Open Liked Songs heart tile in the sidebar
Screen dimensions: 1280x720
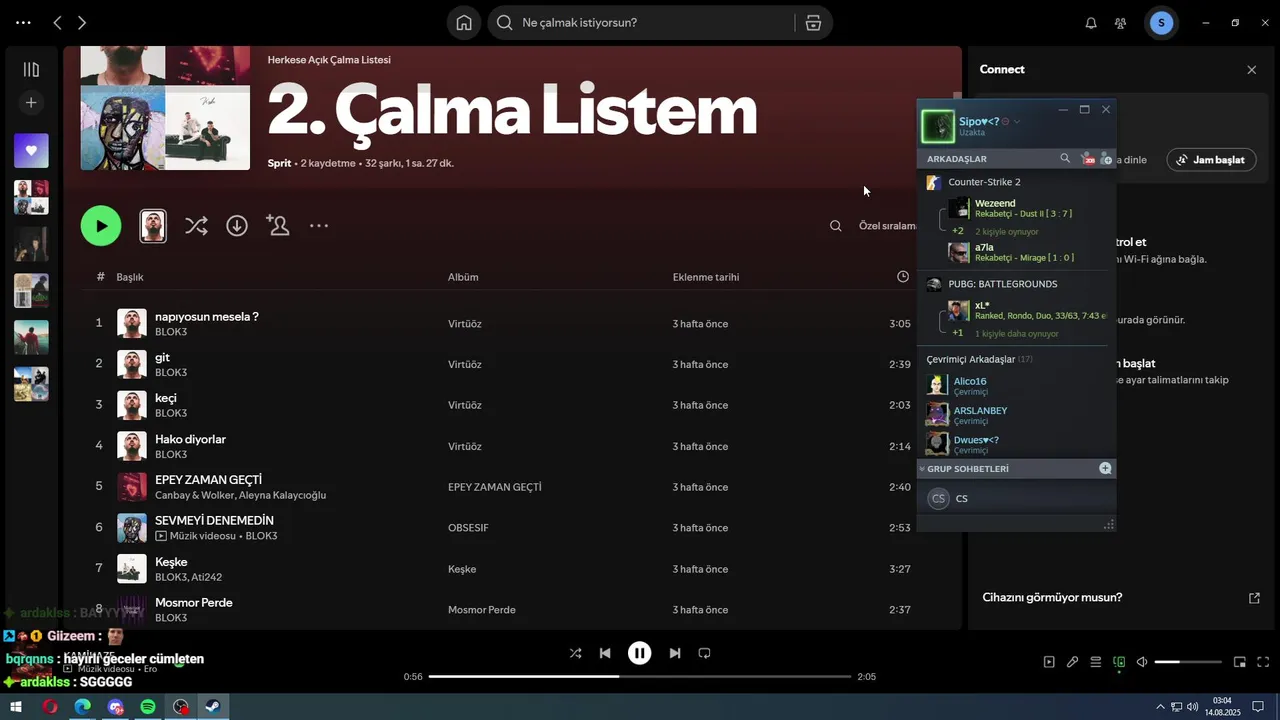pyautogui.click(x=31, y=150)
